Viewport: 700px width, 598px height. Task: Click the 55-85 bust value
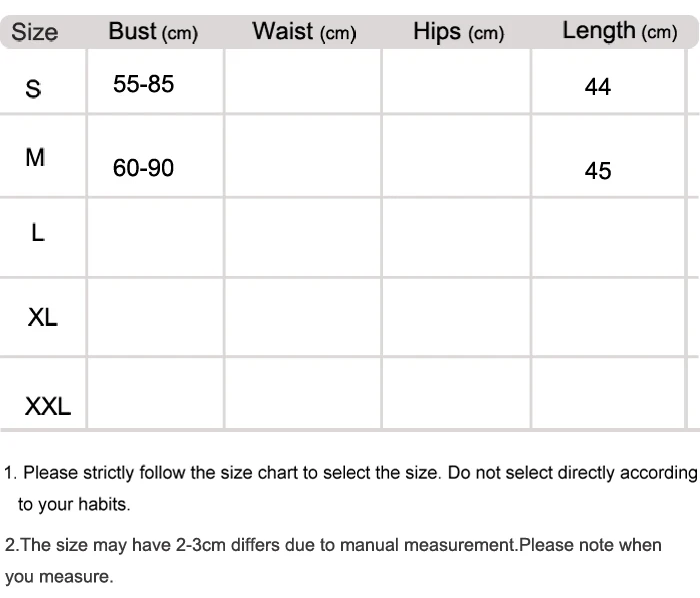pos(143,84)
